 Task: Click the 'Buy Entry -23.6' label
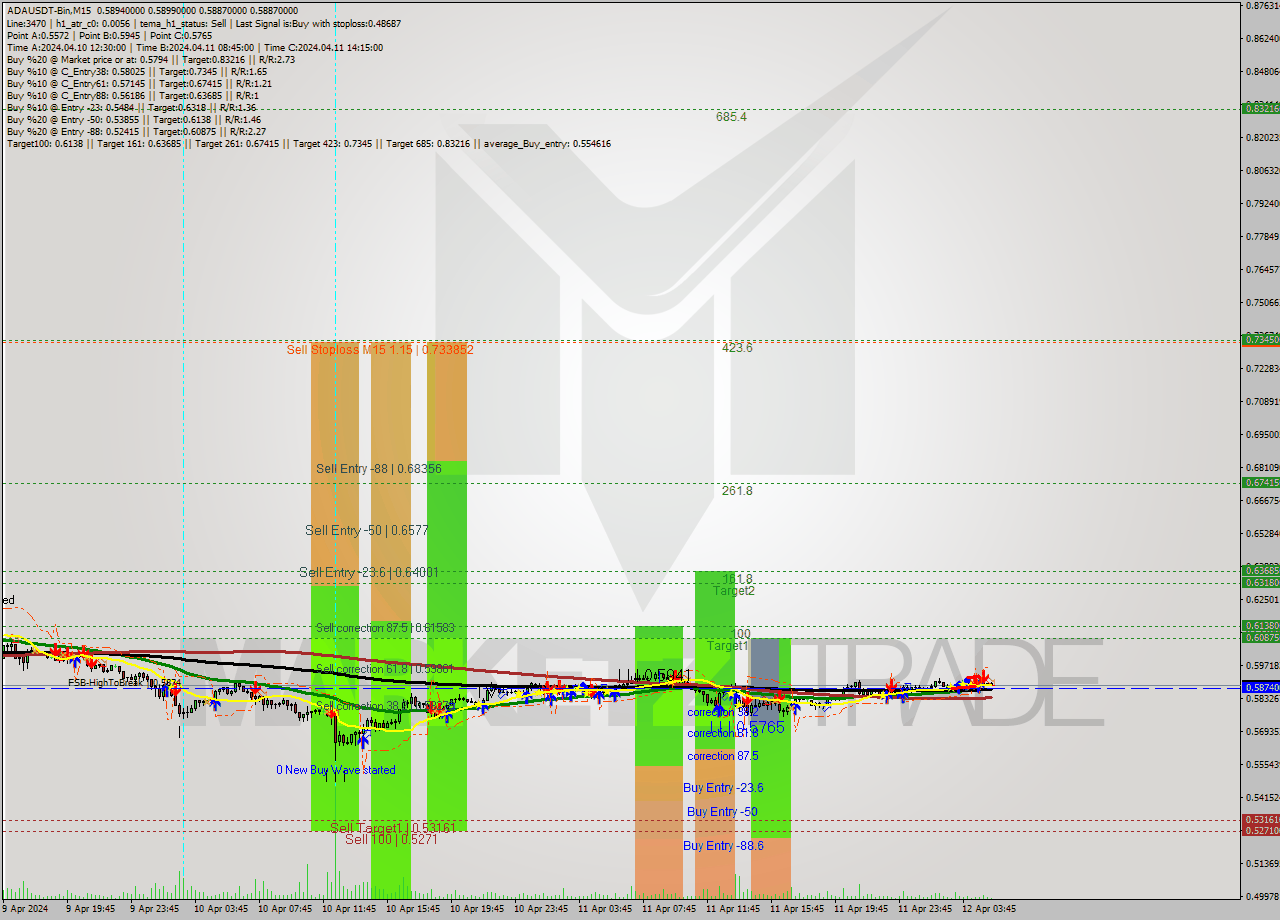(x=724, y=788)
